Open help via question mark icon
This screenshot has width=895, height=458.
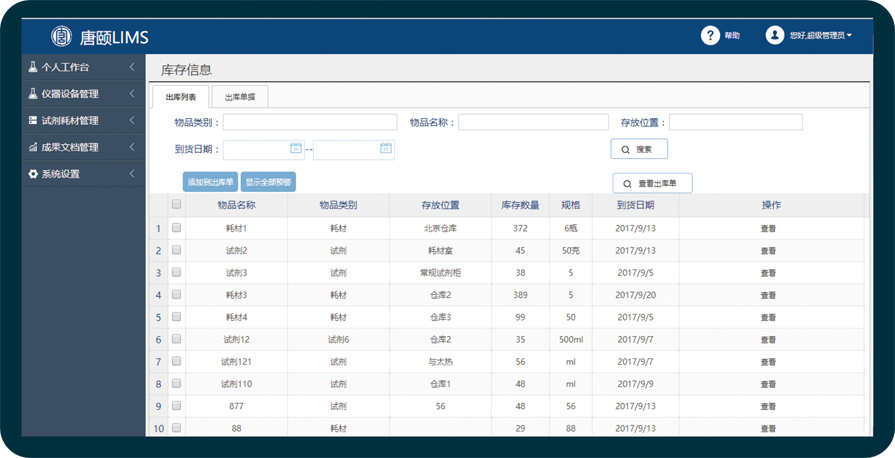point(710,35)
